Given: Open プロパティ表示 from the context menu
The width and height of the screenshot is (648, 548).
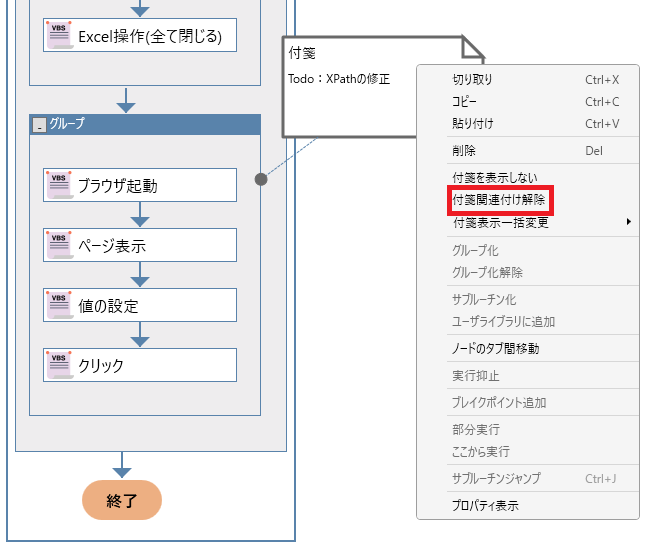Looking at the screenshot, I should tap(485, 506).
